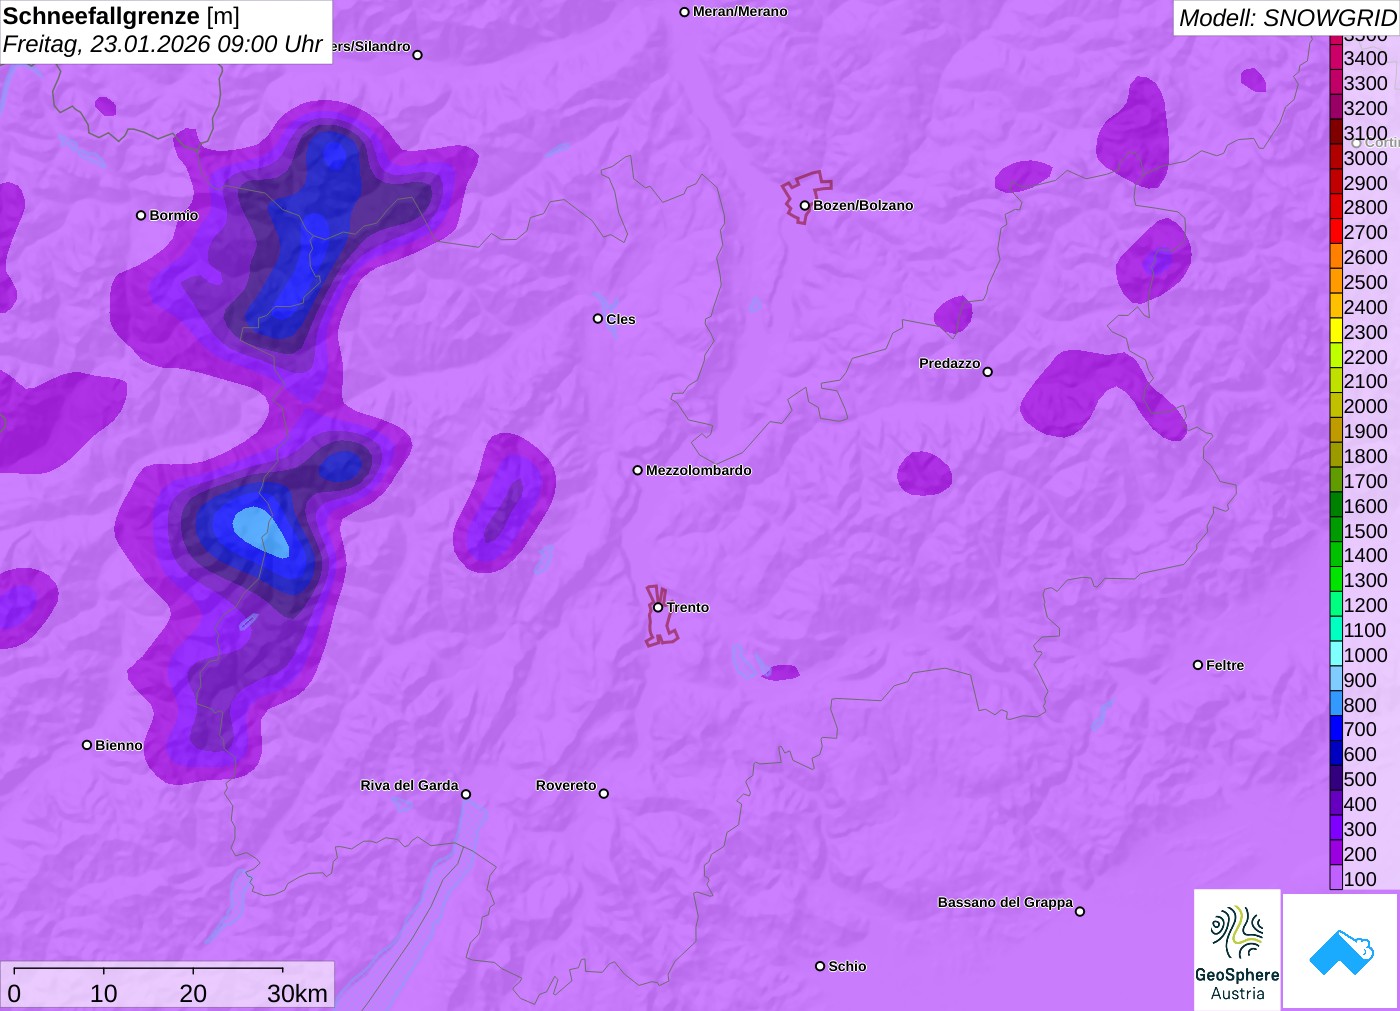Click the 30km scale bar label
Viewport: 1400px width, 1011px height.
pos(297,993)
